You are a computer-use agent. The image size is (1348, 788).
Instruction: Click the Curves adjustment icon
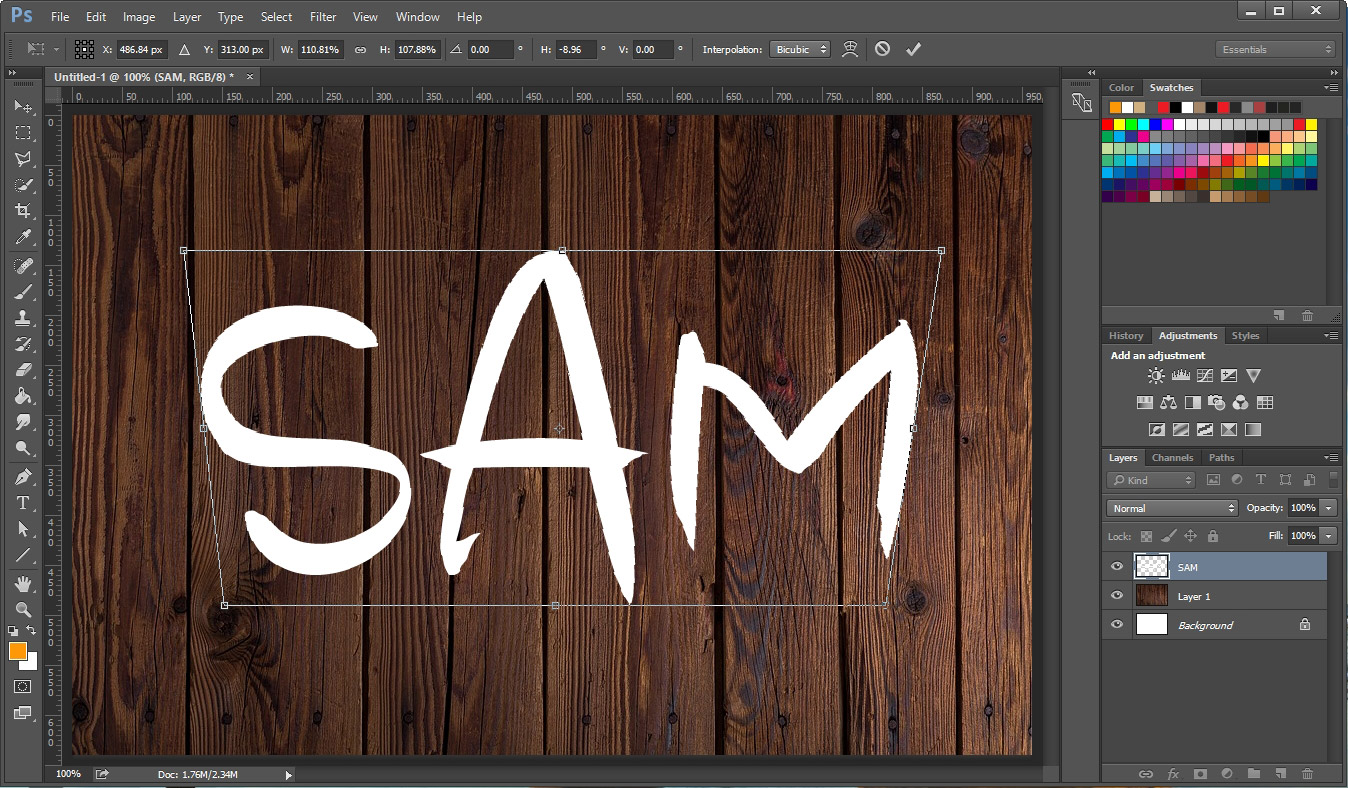pyautogui.click(x=1204, y=376)
